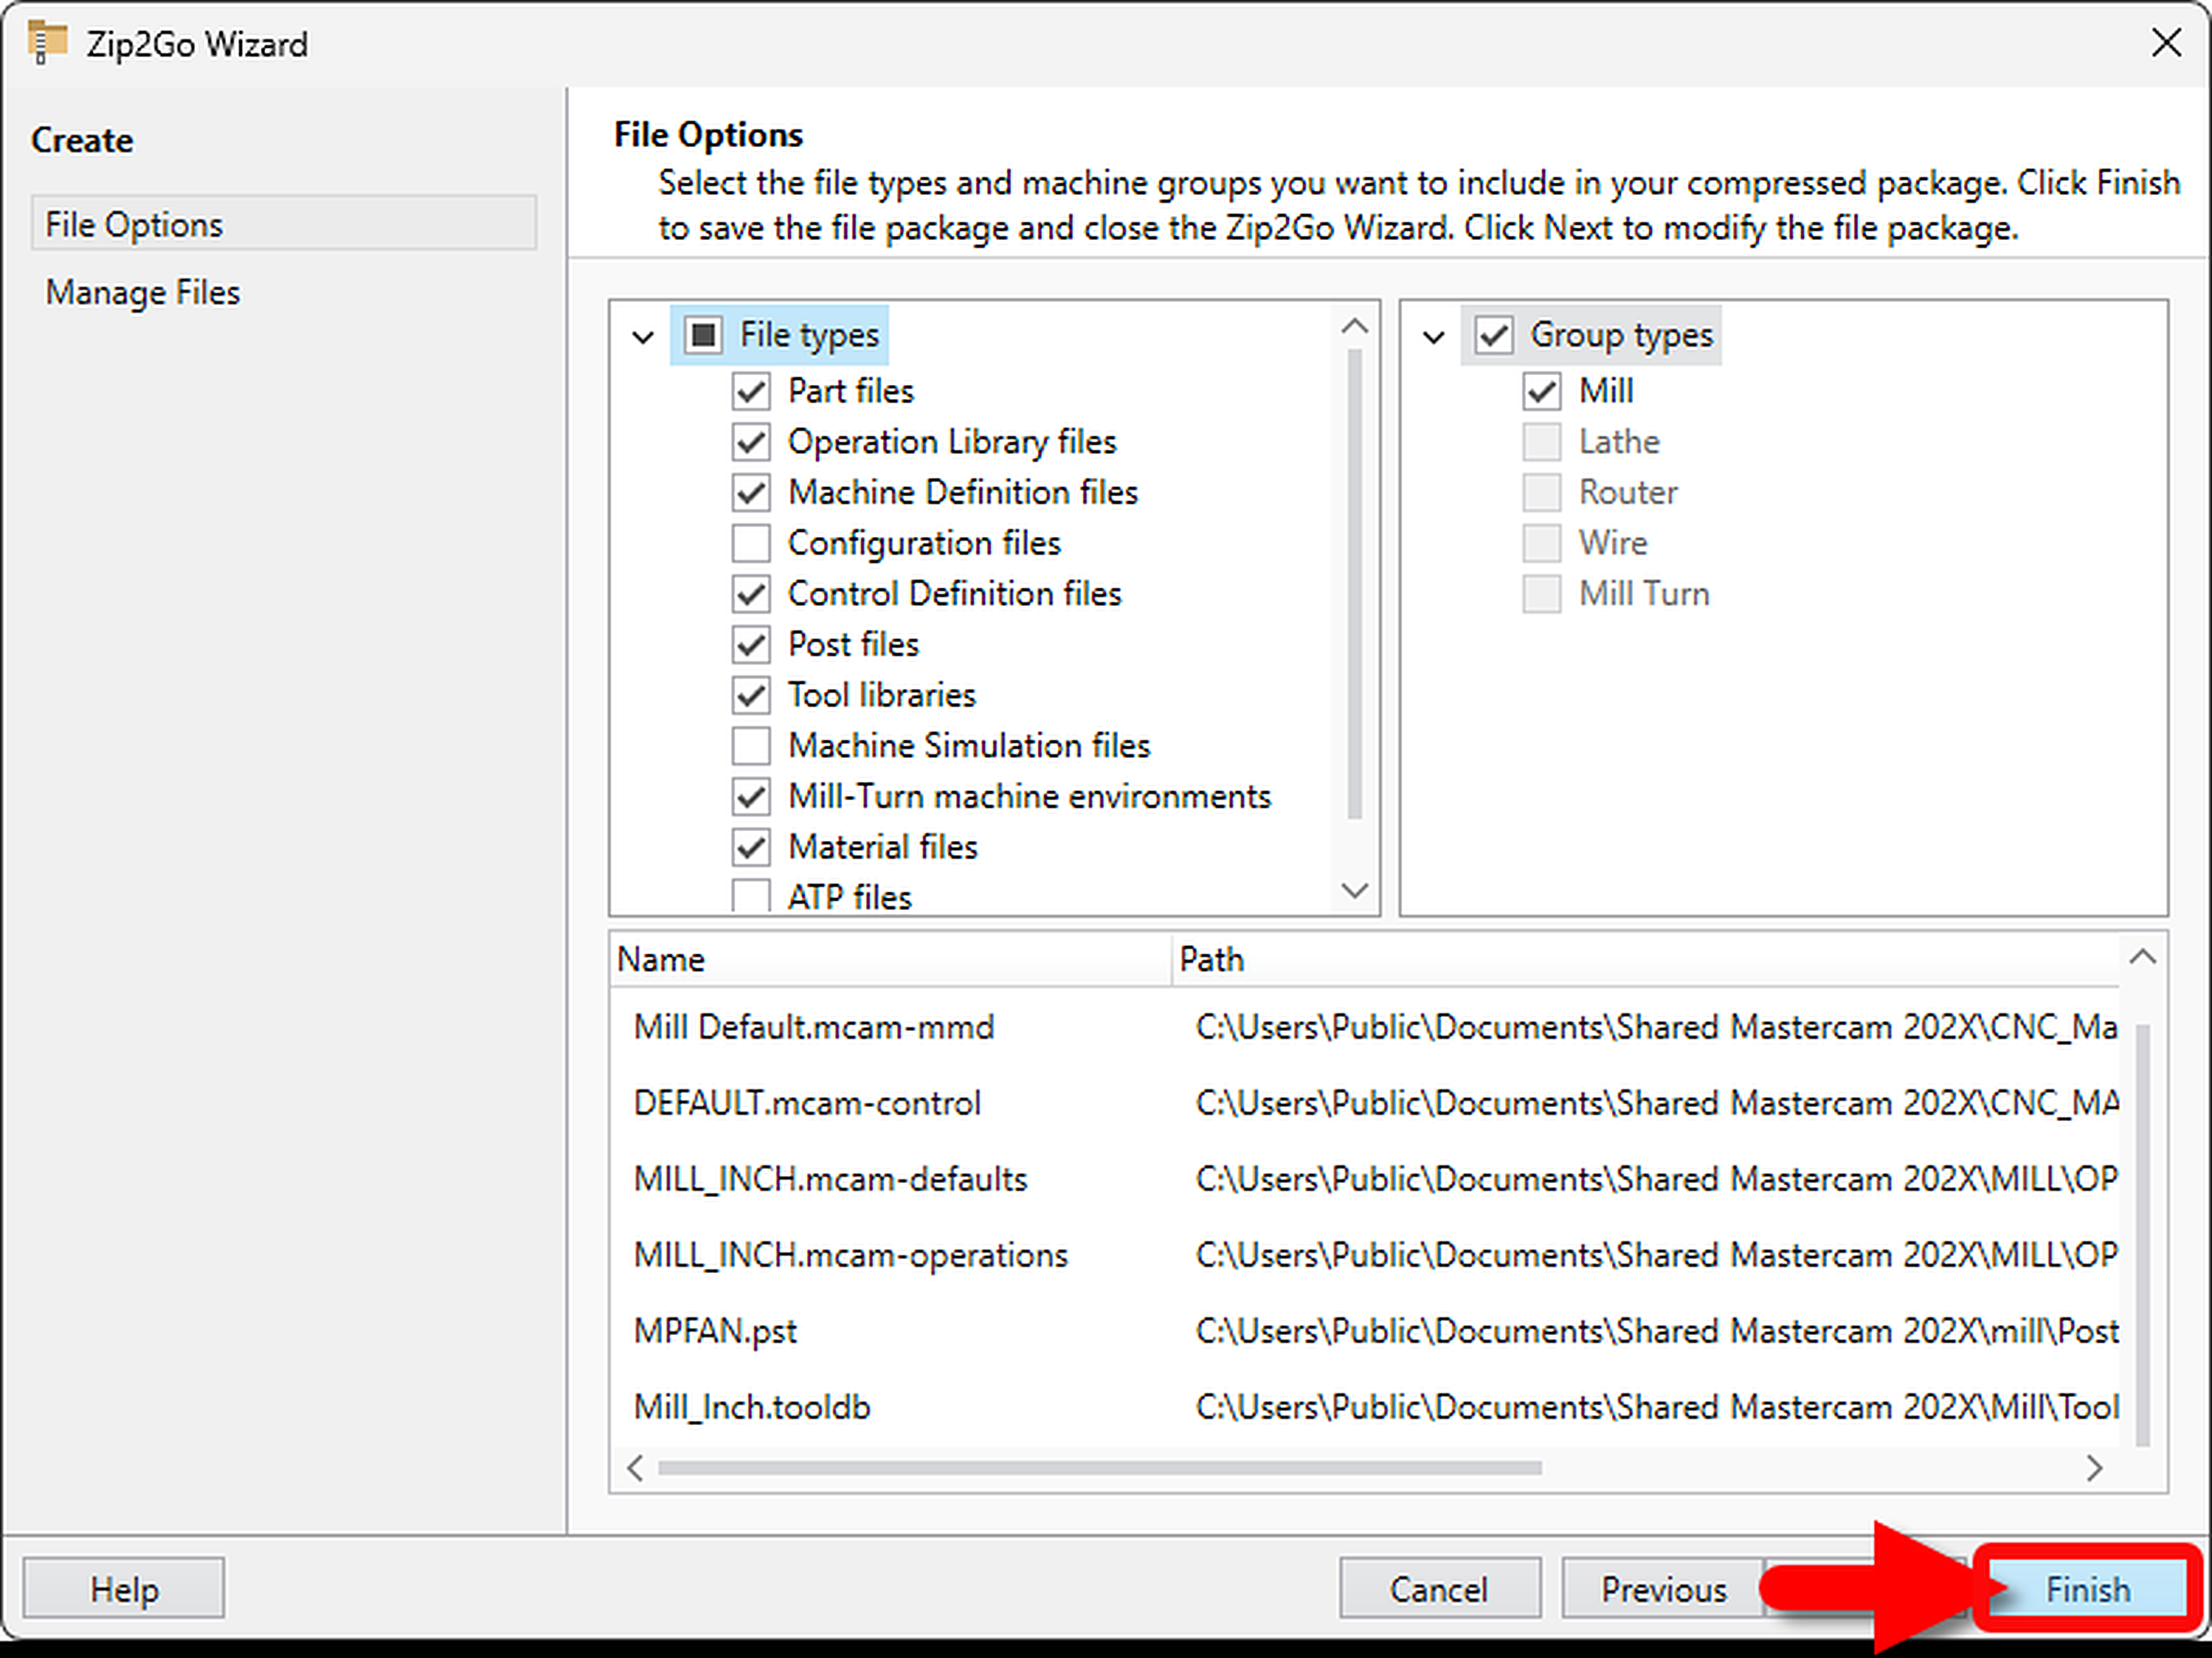Select Mill_Inch.tooldb file row
The height and width of the screenshot is (1658, 2212).
[1365, 1407]
